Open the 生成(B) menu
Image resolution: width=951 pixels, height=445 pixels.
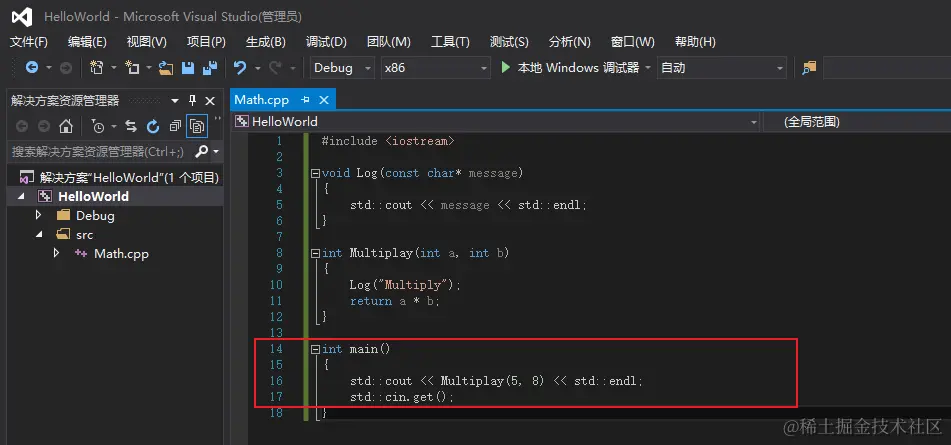point(266,42)
